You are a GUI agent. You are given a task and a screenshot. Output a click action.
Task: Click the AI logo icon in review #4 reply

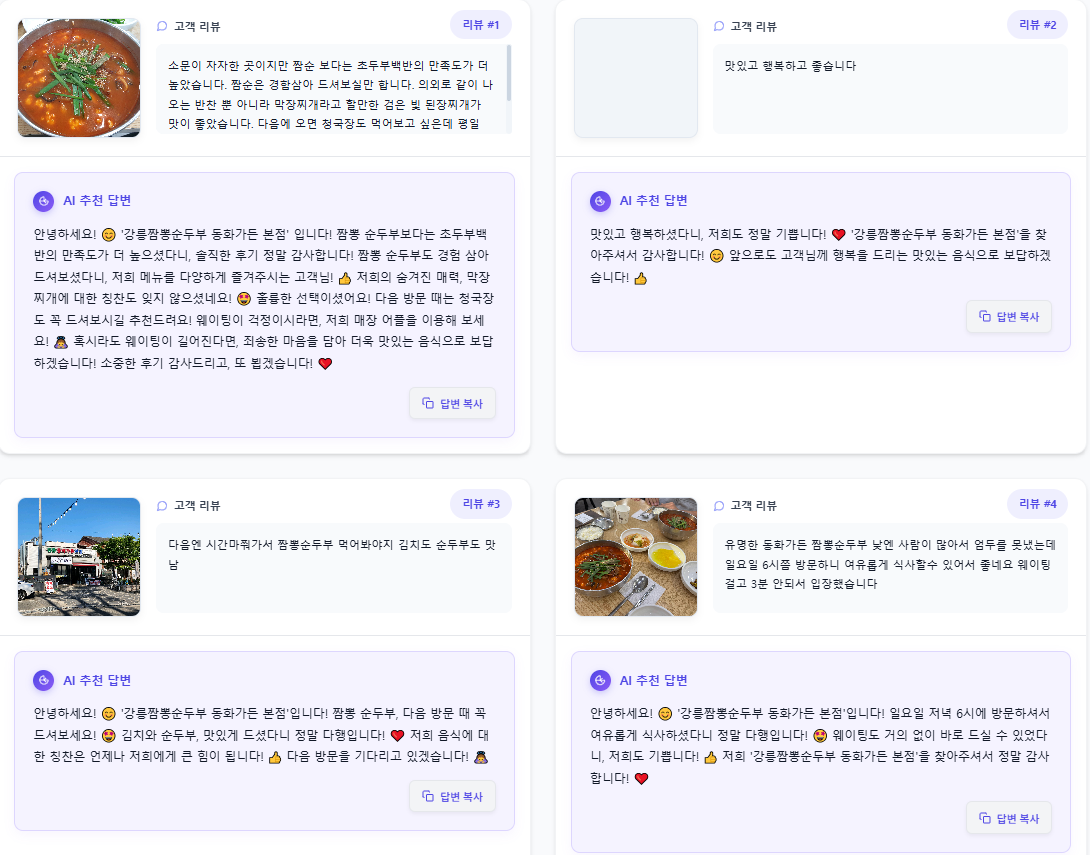pos(600,681)
